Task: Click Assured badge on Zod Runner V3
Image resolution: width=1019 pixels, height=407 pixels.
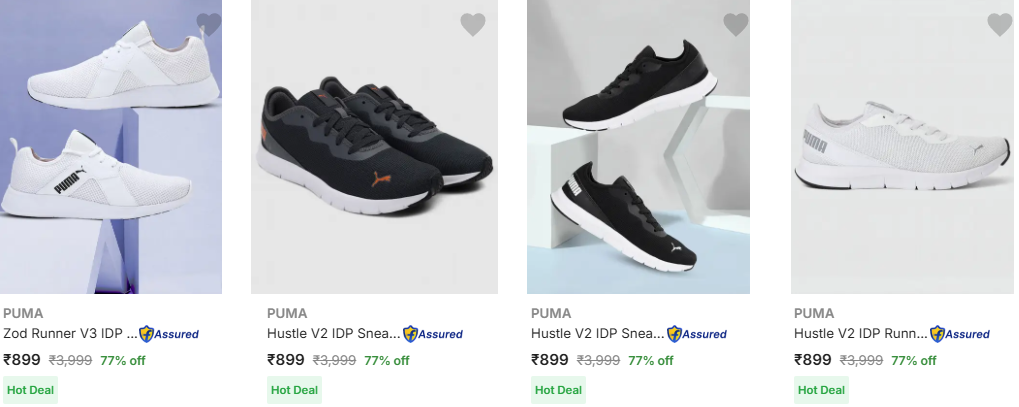Action: [168, 334]
